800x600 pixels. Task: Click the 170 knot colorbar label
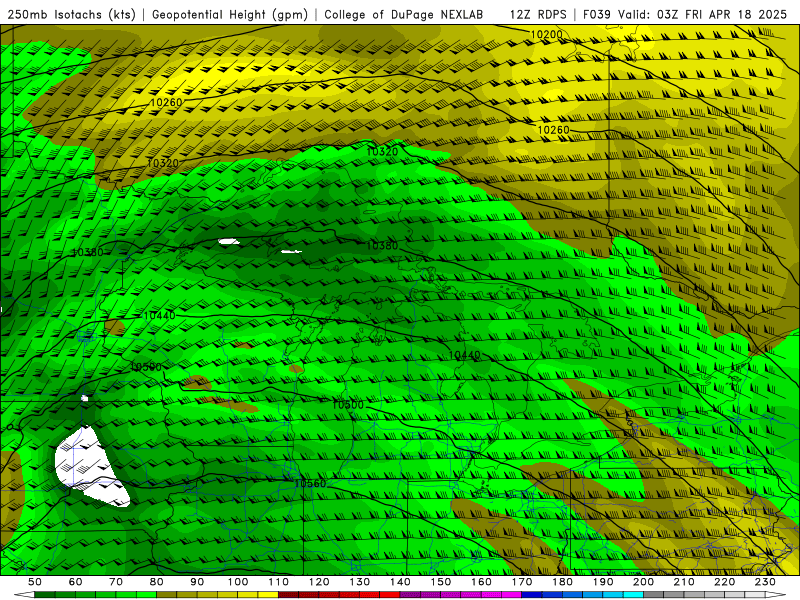coord(522,582)
